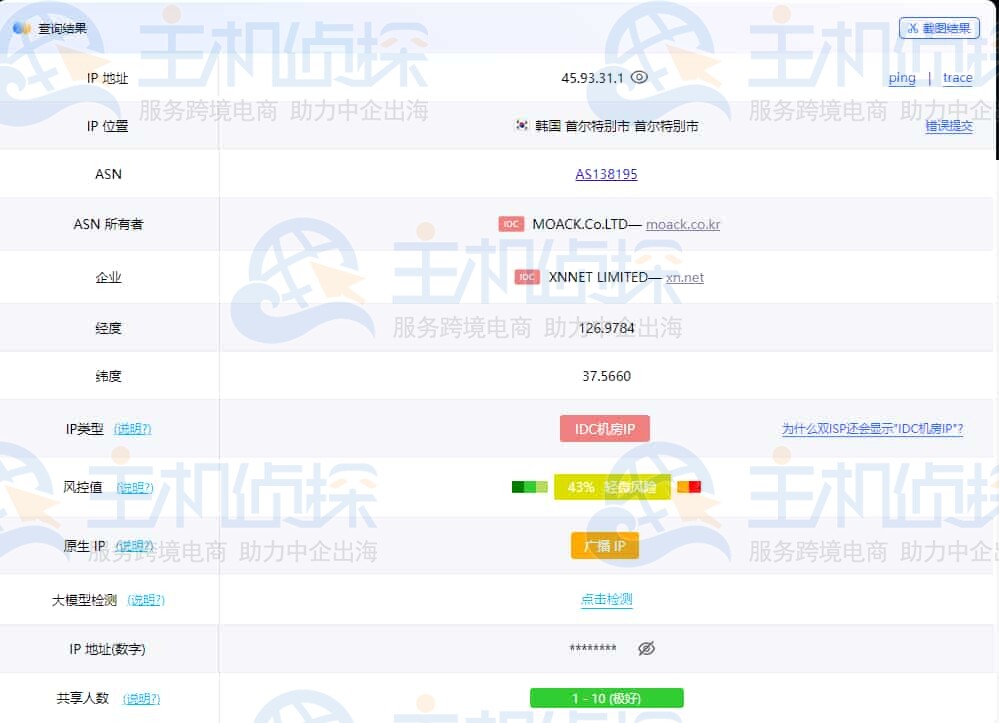Click the 查询结果 header icon
This screenshot has width=999, height=723.
click(21, 28)
